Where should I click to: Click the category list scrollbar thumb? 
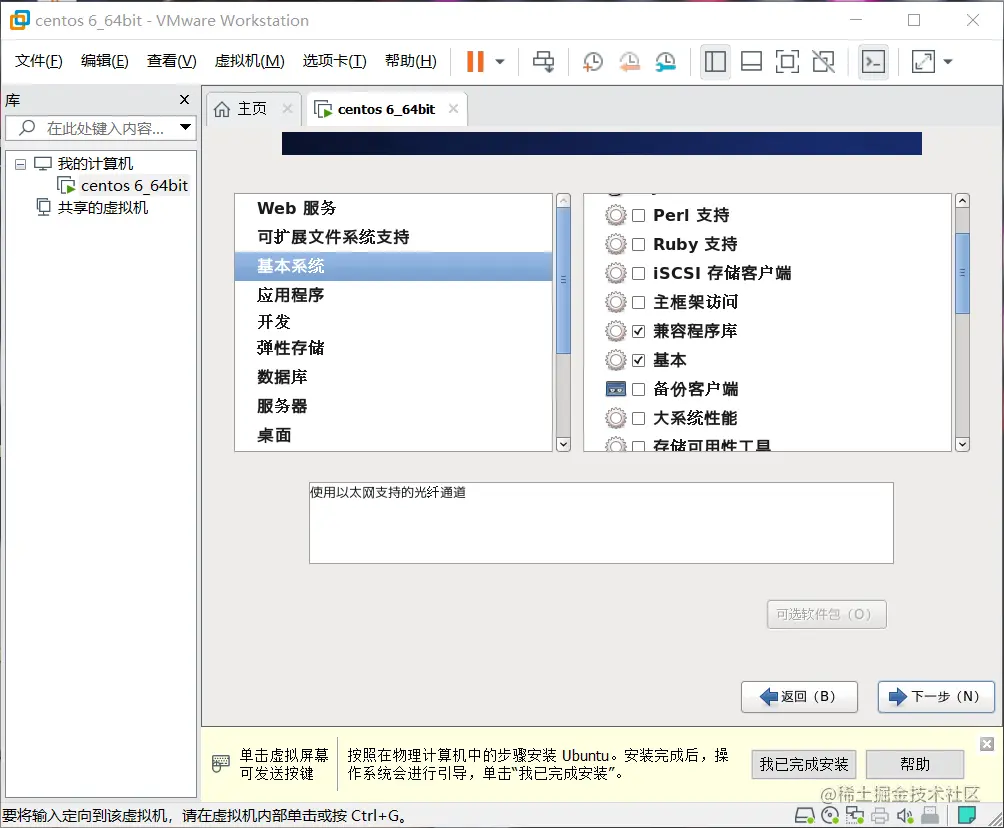(x=563, y=280)
